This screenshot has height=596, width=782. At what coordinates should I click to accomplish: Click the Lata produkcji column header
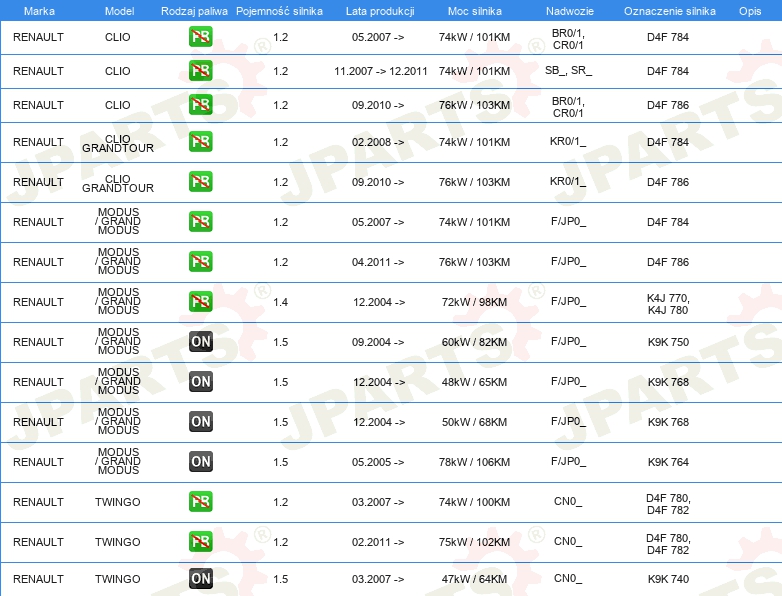380,11
